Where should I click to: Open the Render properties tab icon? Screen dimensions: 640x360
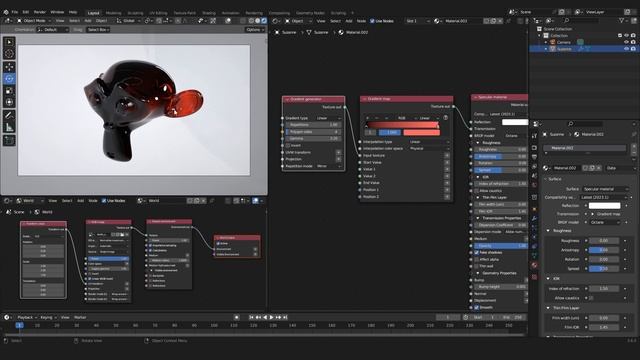coord(534,147)
